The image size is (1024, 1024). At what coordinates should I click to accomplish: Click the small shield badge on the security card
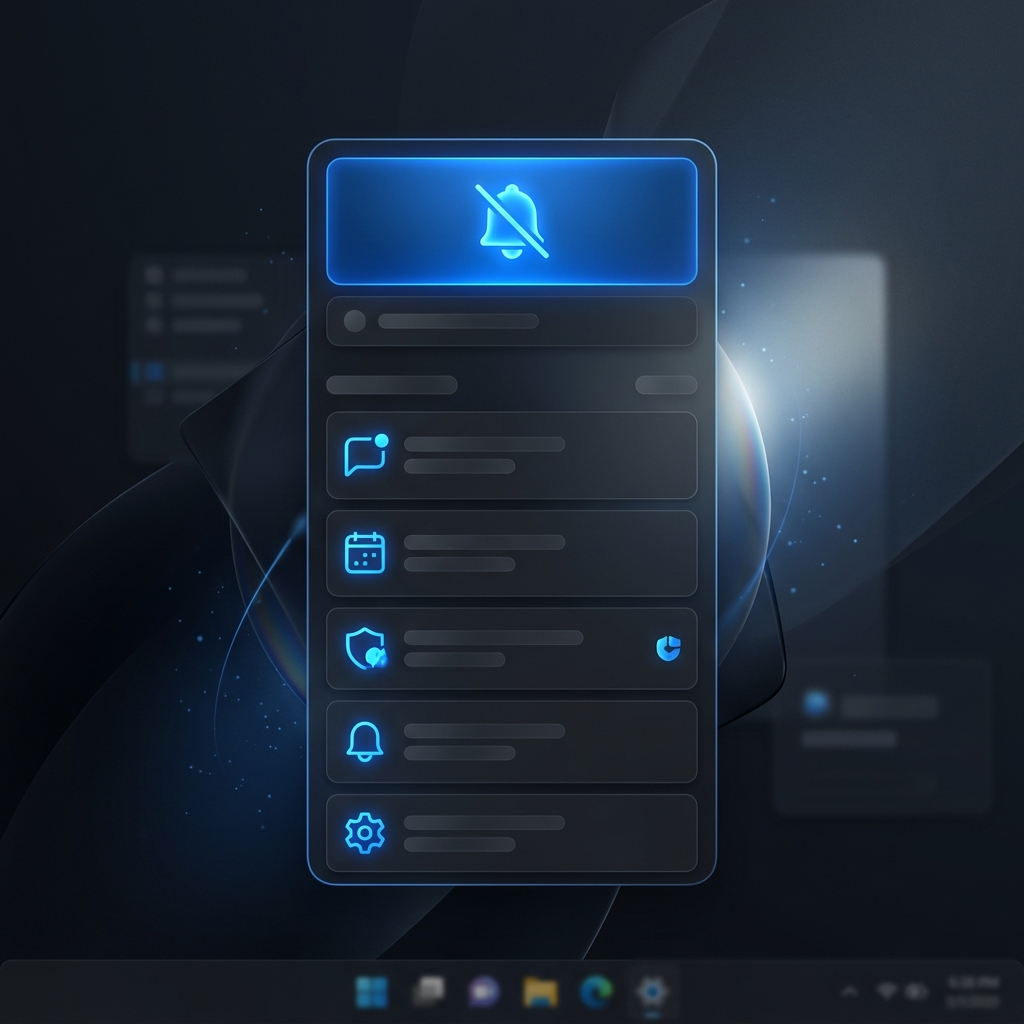click(668, 648)
